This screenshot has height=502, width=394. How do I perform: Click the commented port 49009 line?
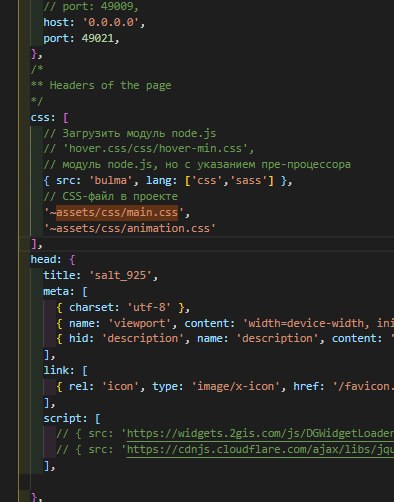coord(91,6)
